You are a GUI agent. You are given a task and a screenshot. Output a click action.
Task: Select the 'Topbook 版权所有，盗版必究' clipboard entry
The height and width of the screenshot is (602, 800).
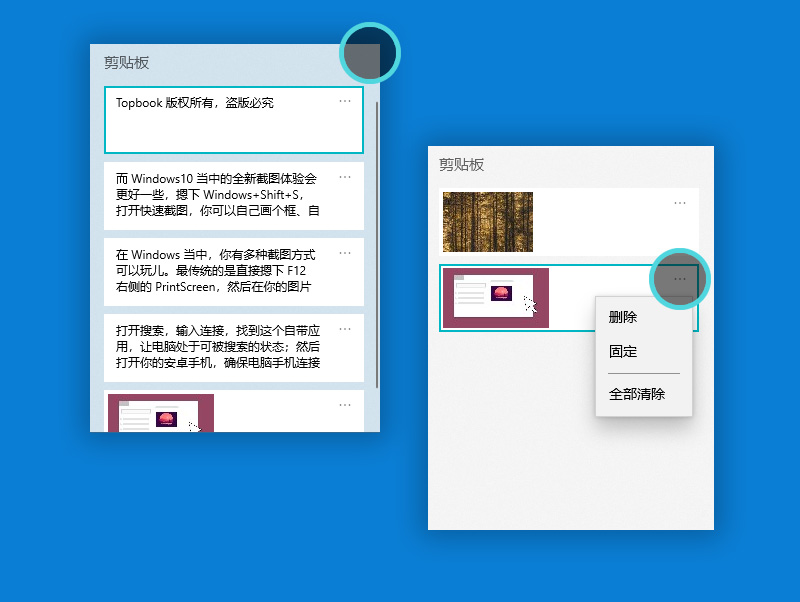pos(234,120)
